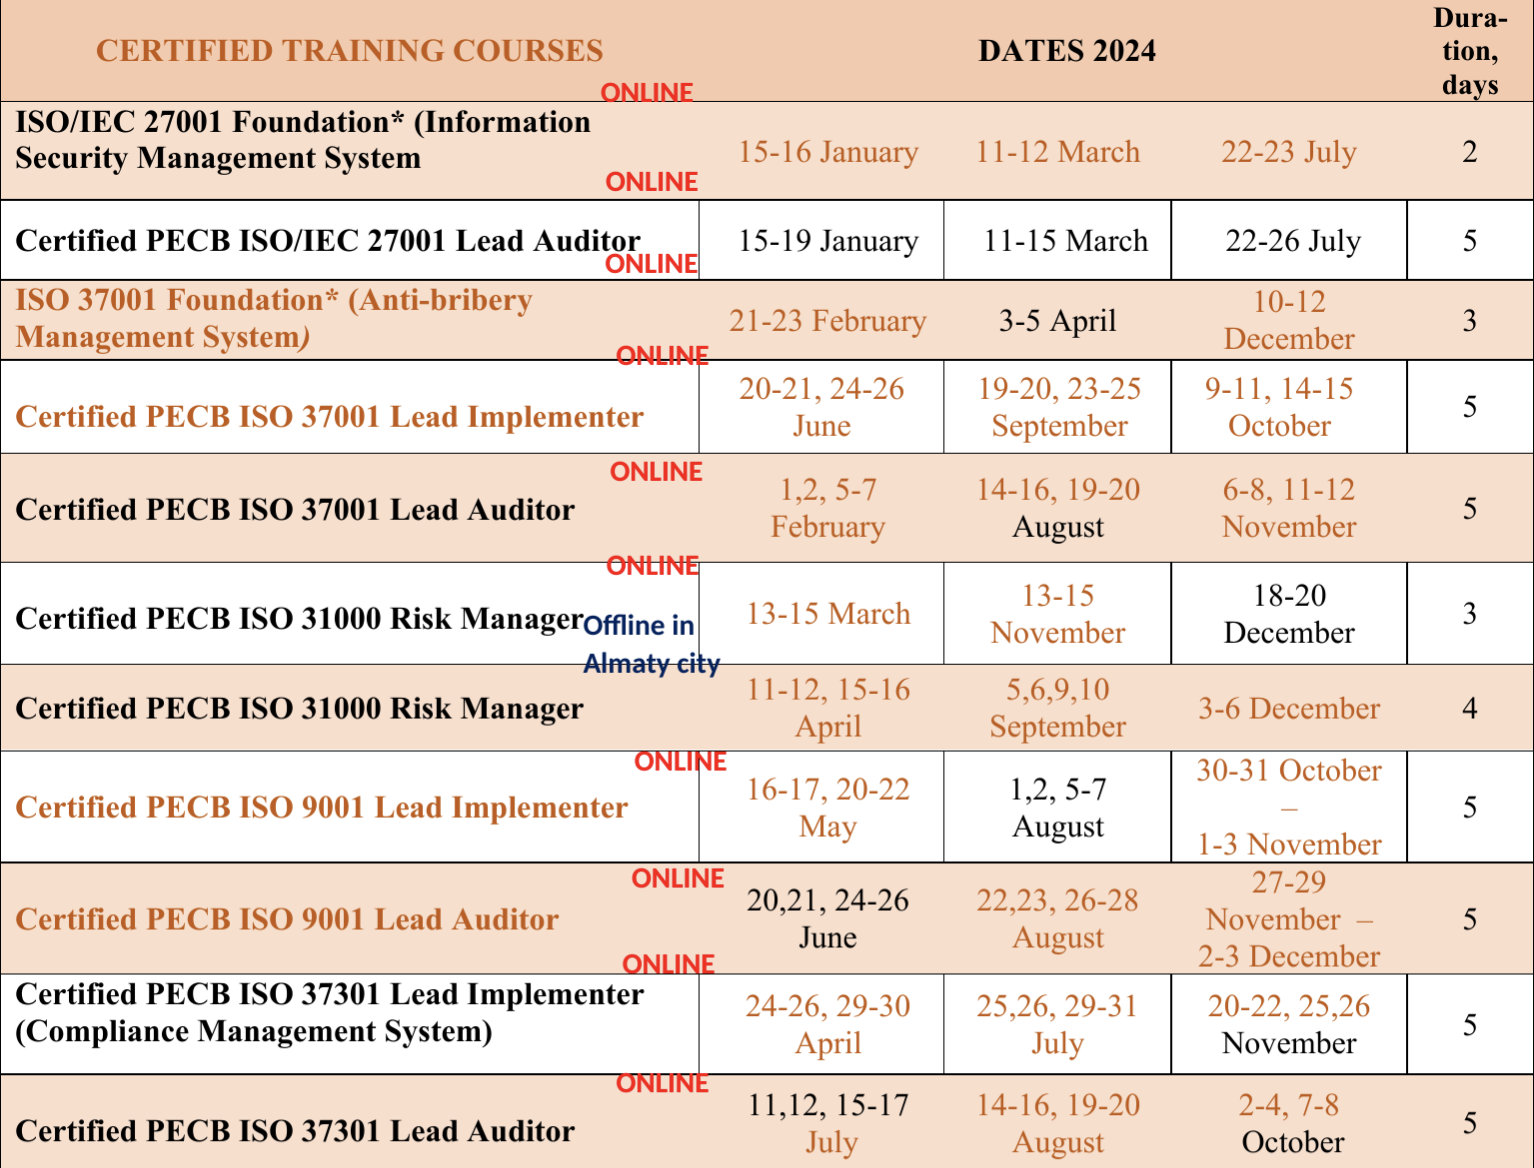Viewport: 1534px width, 1168px height.
Task: Click the '1,2, 5-7 August' date cell
Action: pos(1058,808)
